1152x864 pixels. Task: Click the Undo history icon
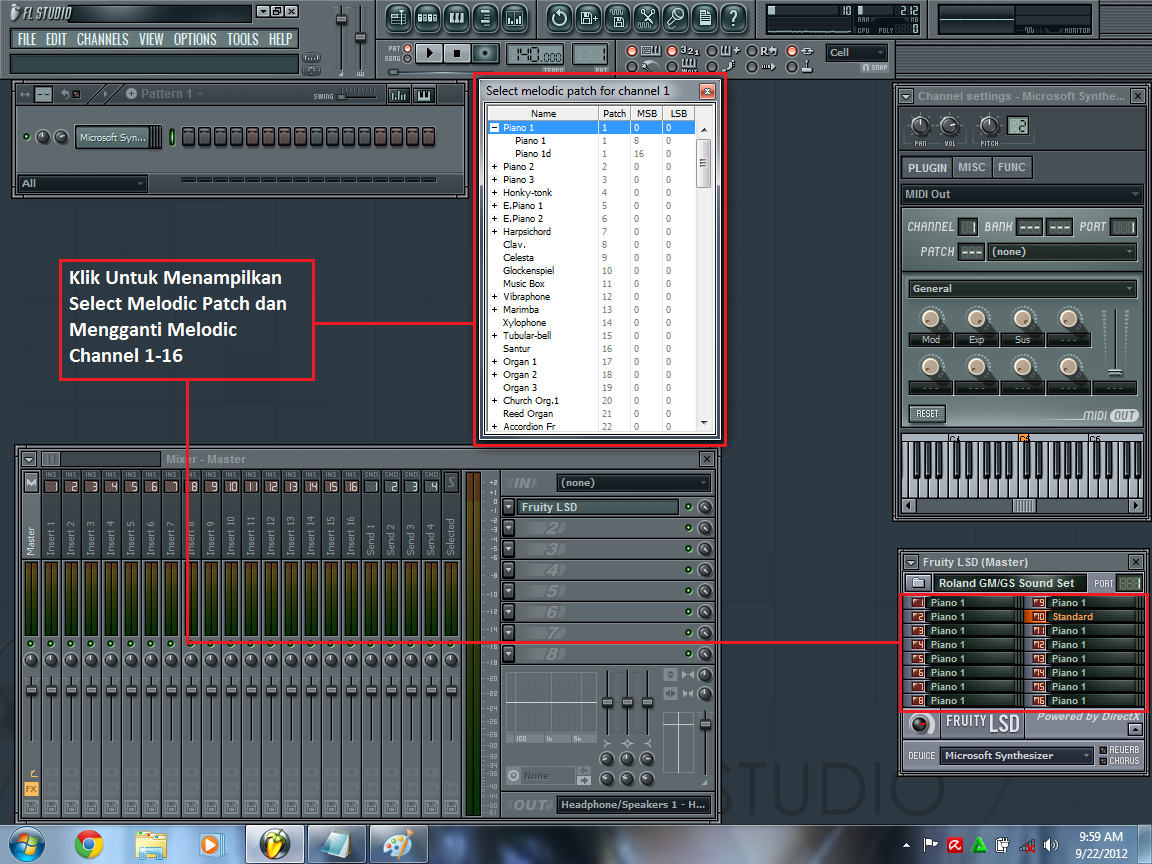[x=559, y=18]
